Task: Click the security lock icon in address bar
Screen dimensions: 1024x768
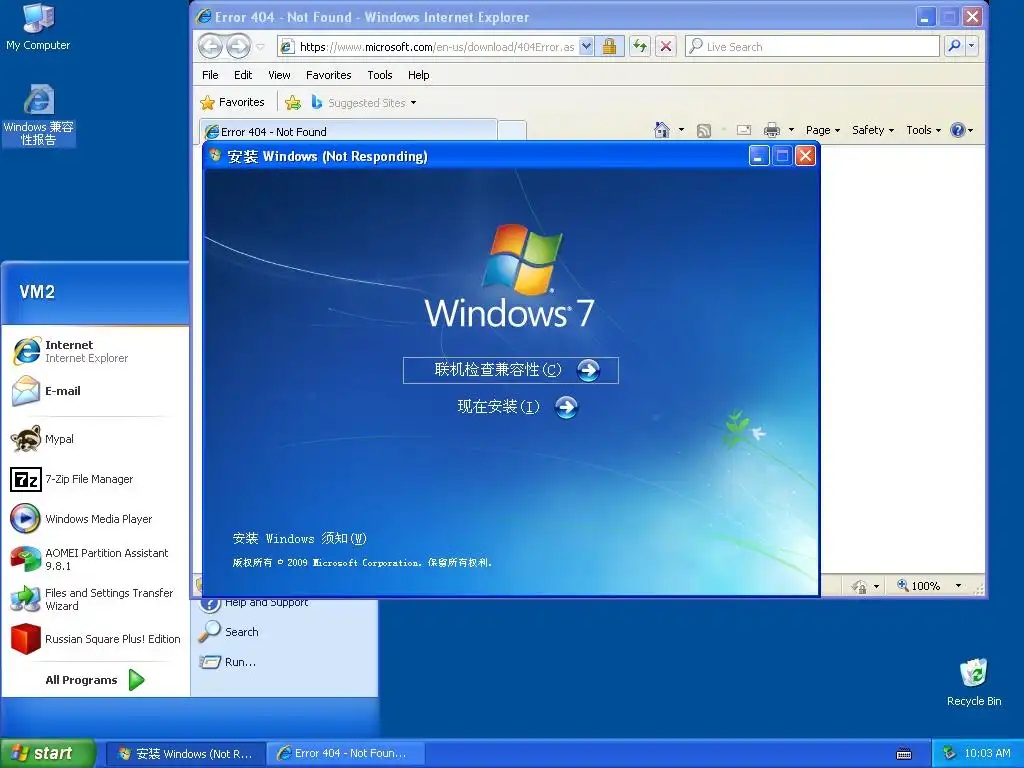Action: 609,46
